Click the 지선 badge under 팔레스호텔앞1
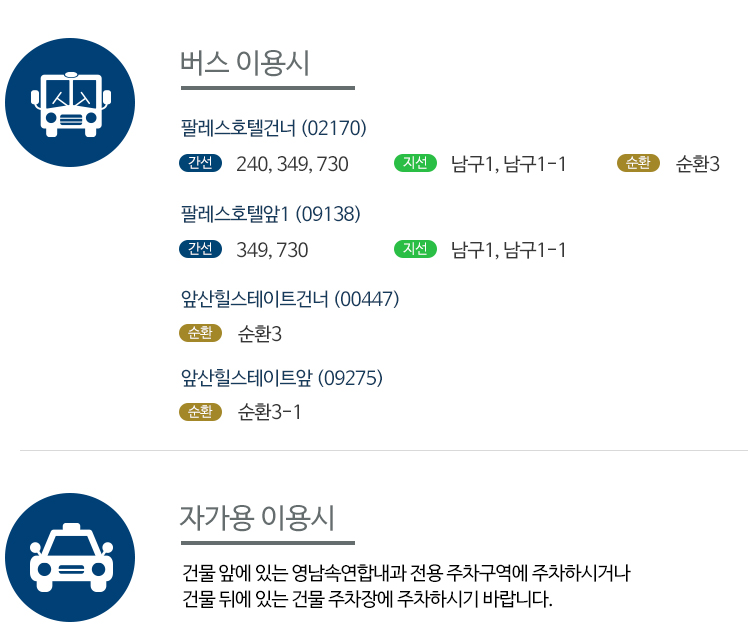 tap(415, 249)
